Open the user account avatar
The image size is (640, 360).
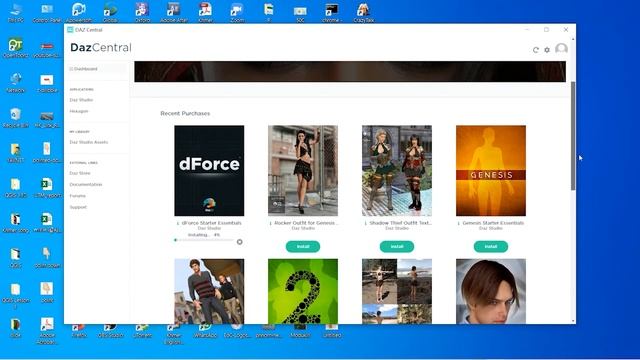click(561, 49)
